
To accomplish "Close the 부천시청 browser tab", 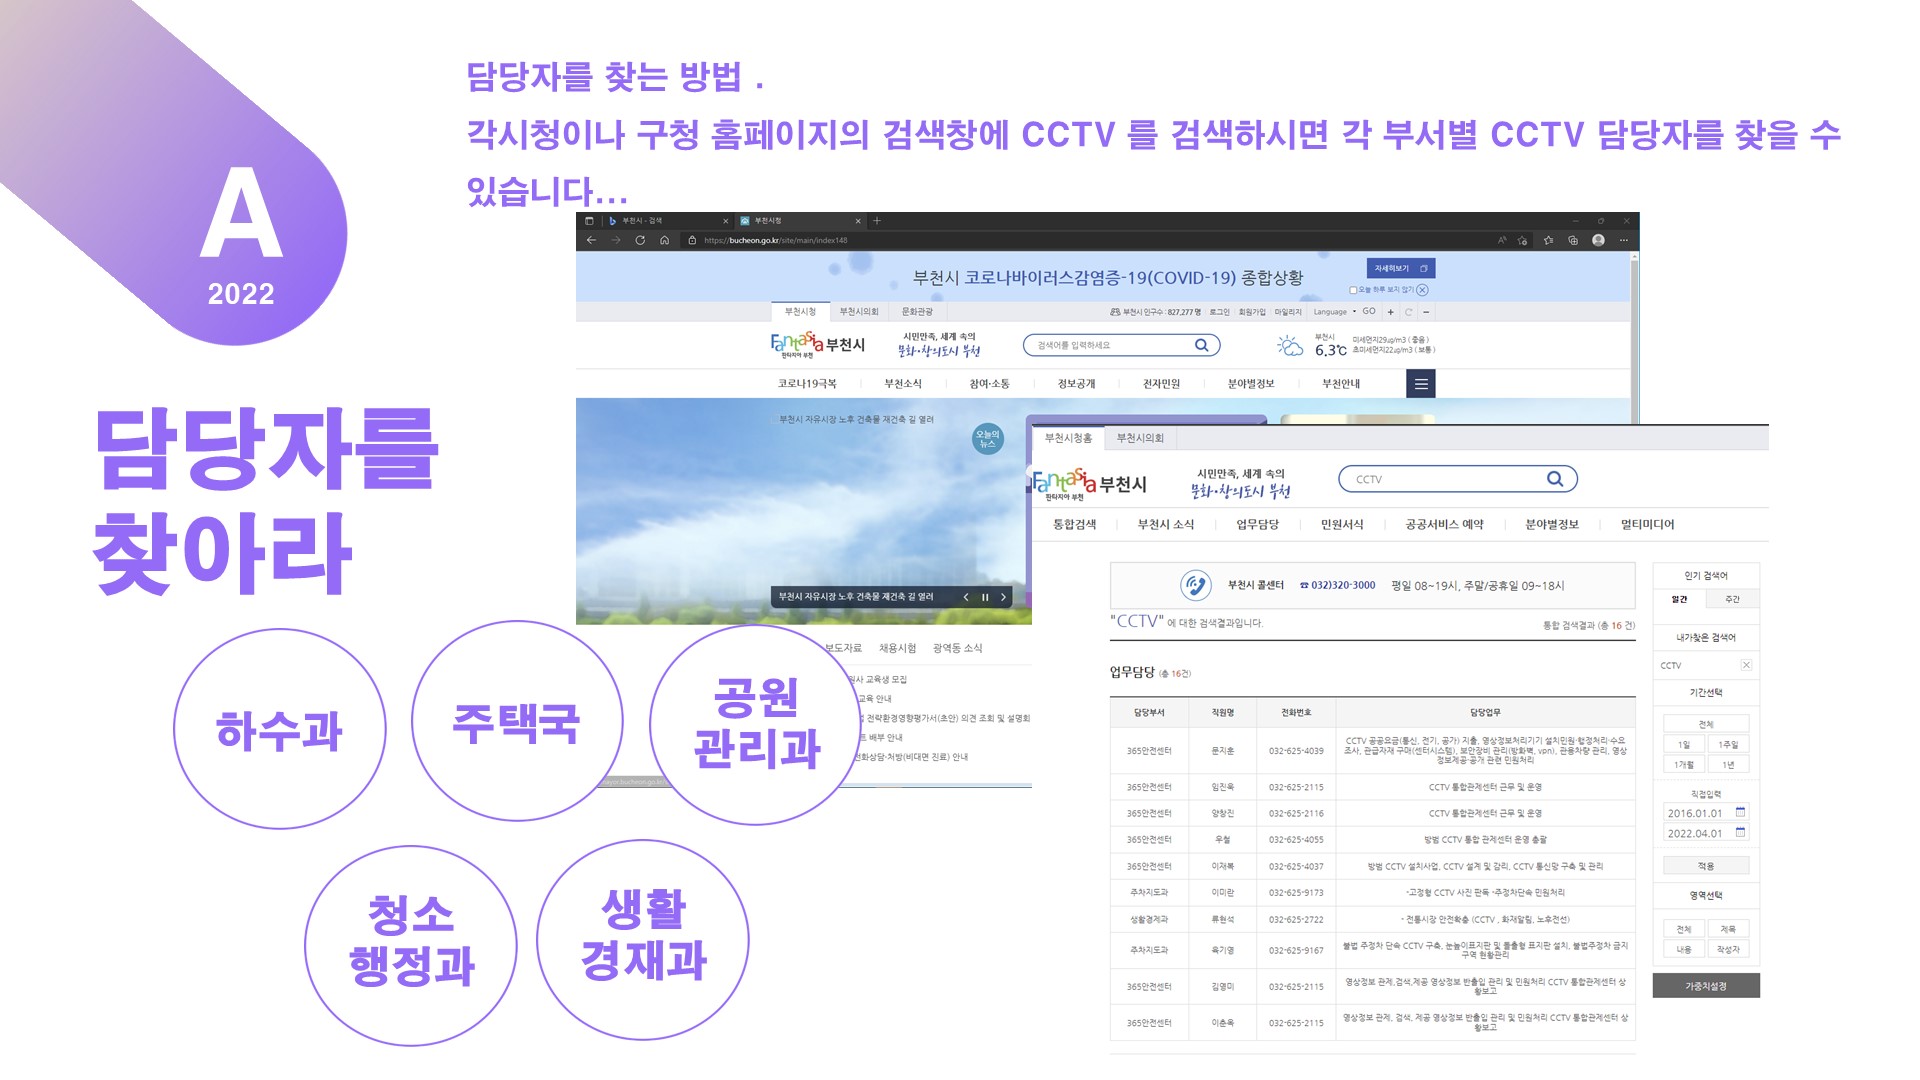I will (x=858, y=221).
